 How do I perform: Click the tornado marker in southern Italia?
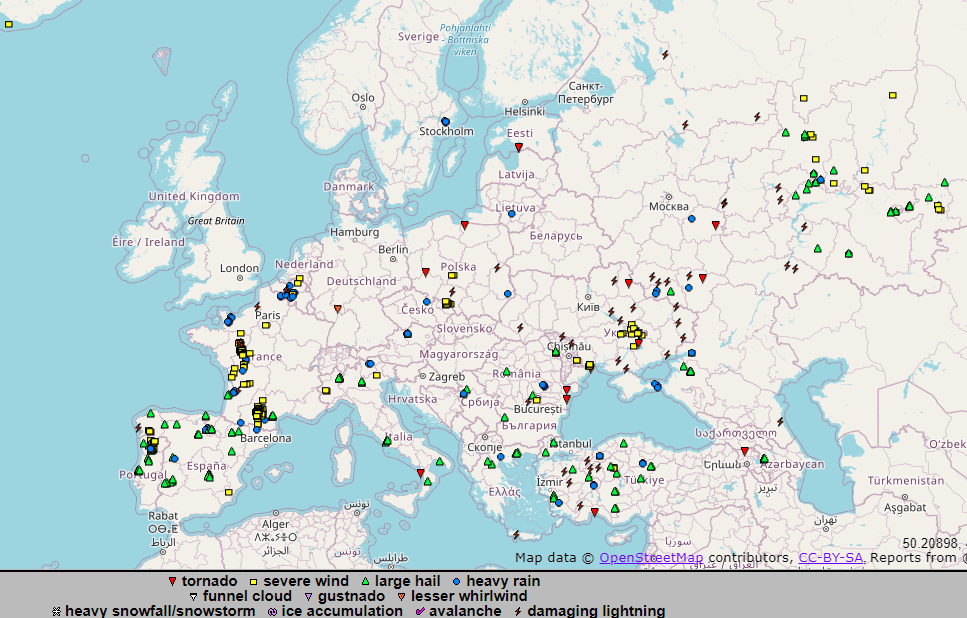tap(421, 473)
